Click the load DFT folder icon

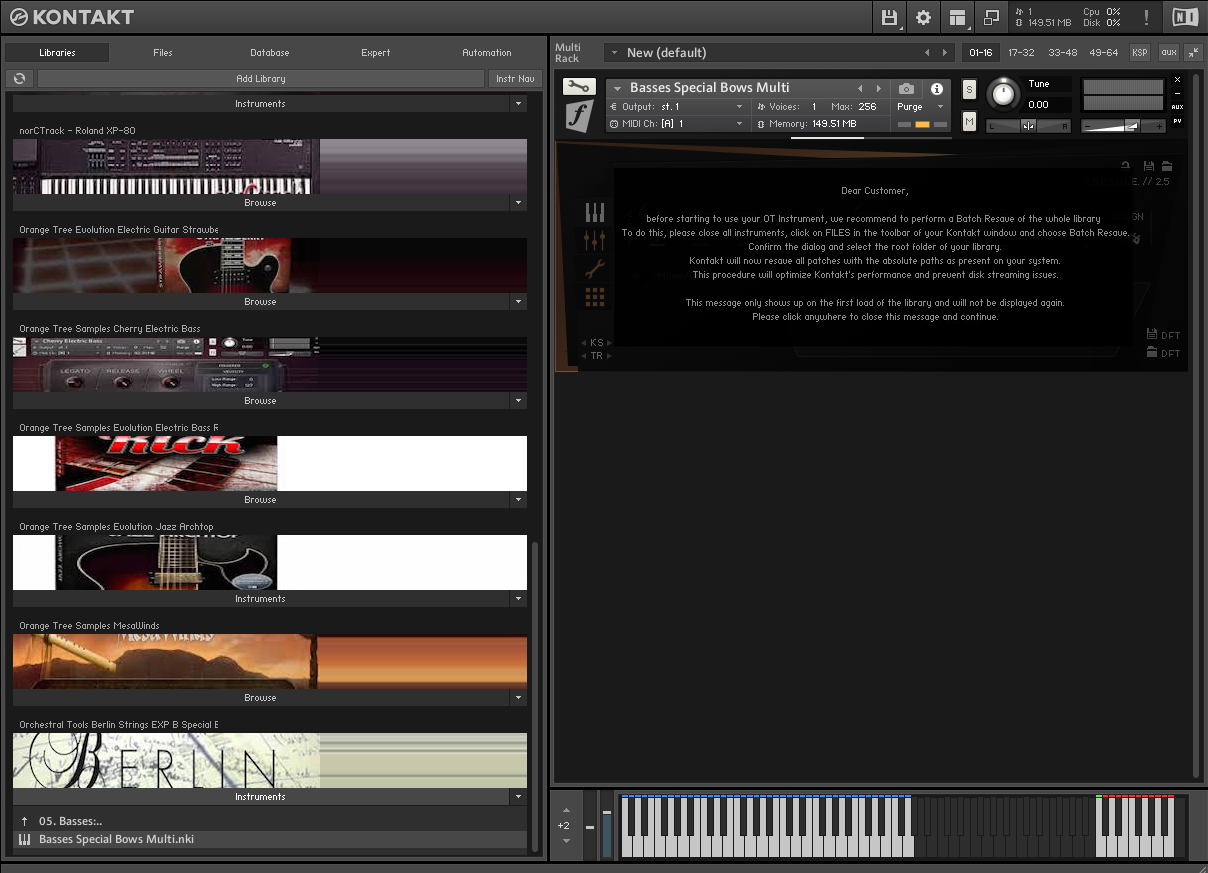click(x=1152, y=353)
